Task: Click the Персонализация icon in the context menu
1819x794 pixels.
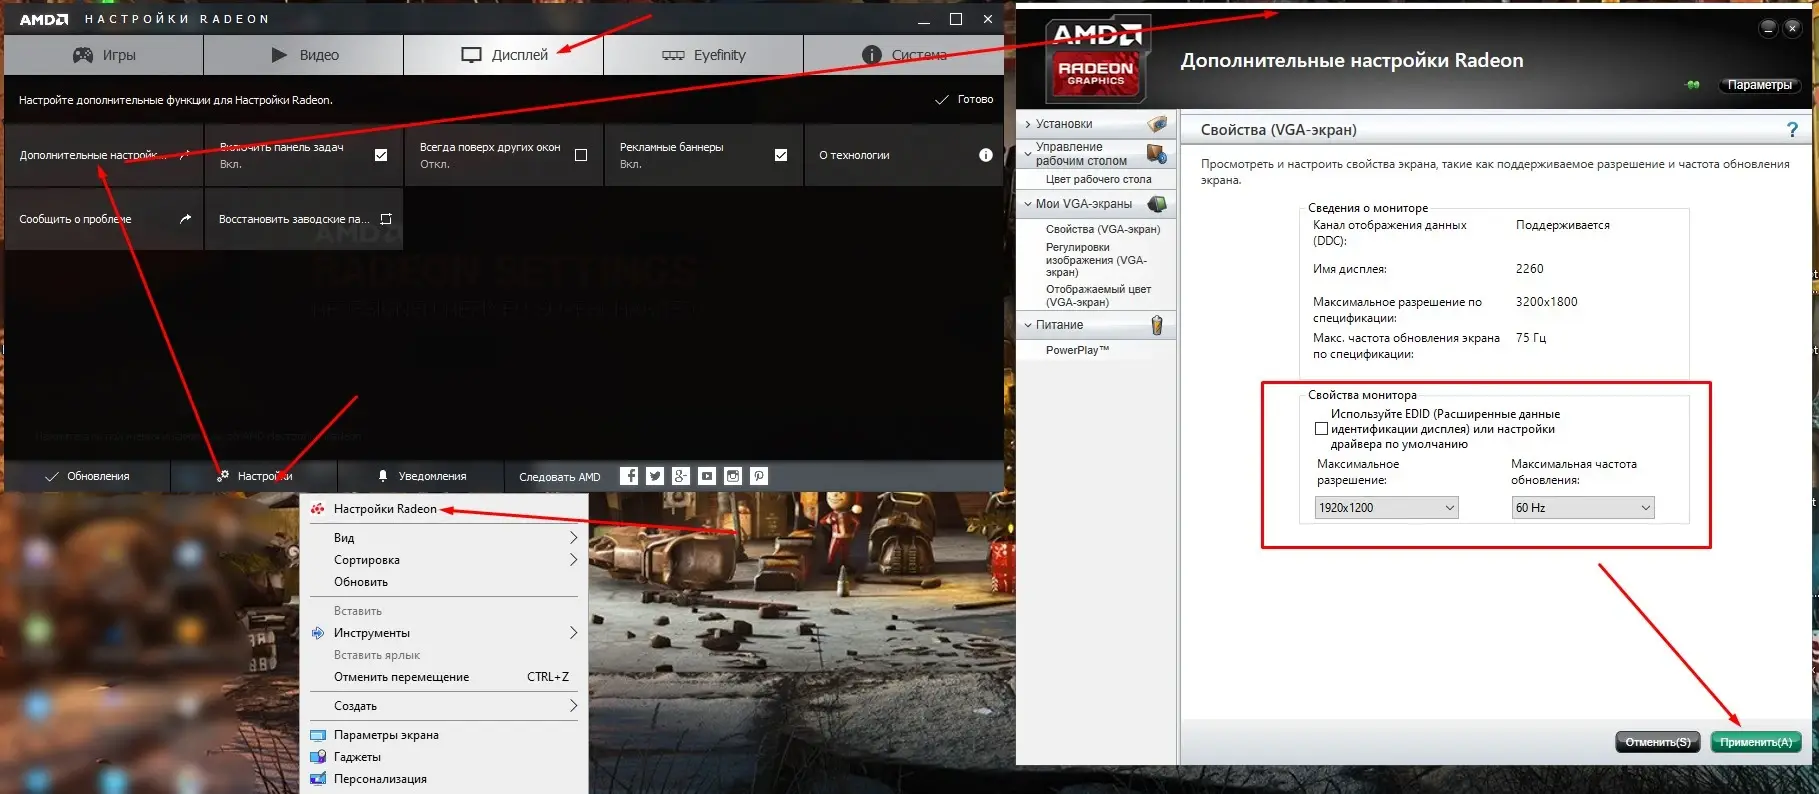Action: point(318,779)
